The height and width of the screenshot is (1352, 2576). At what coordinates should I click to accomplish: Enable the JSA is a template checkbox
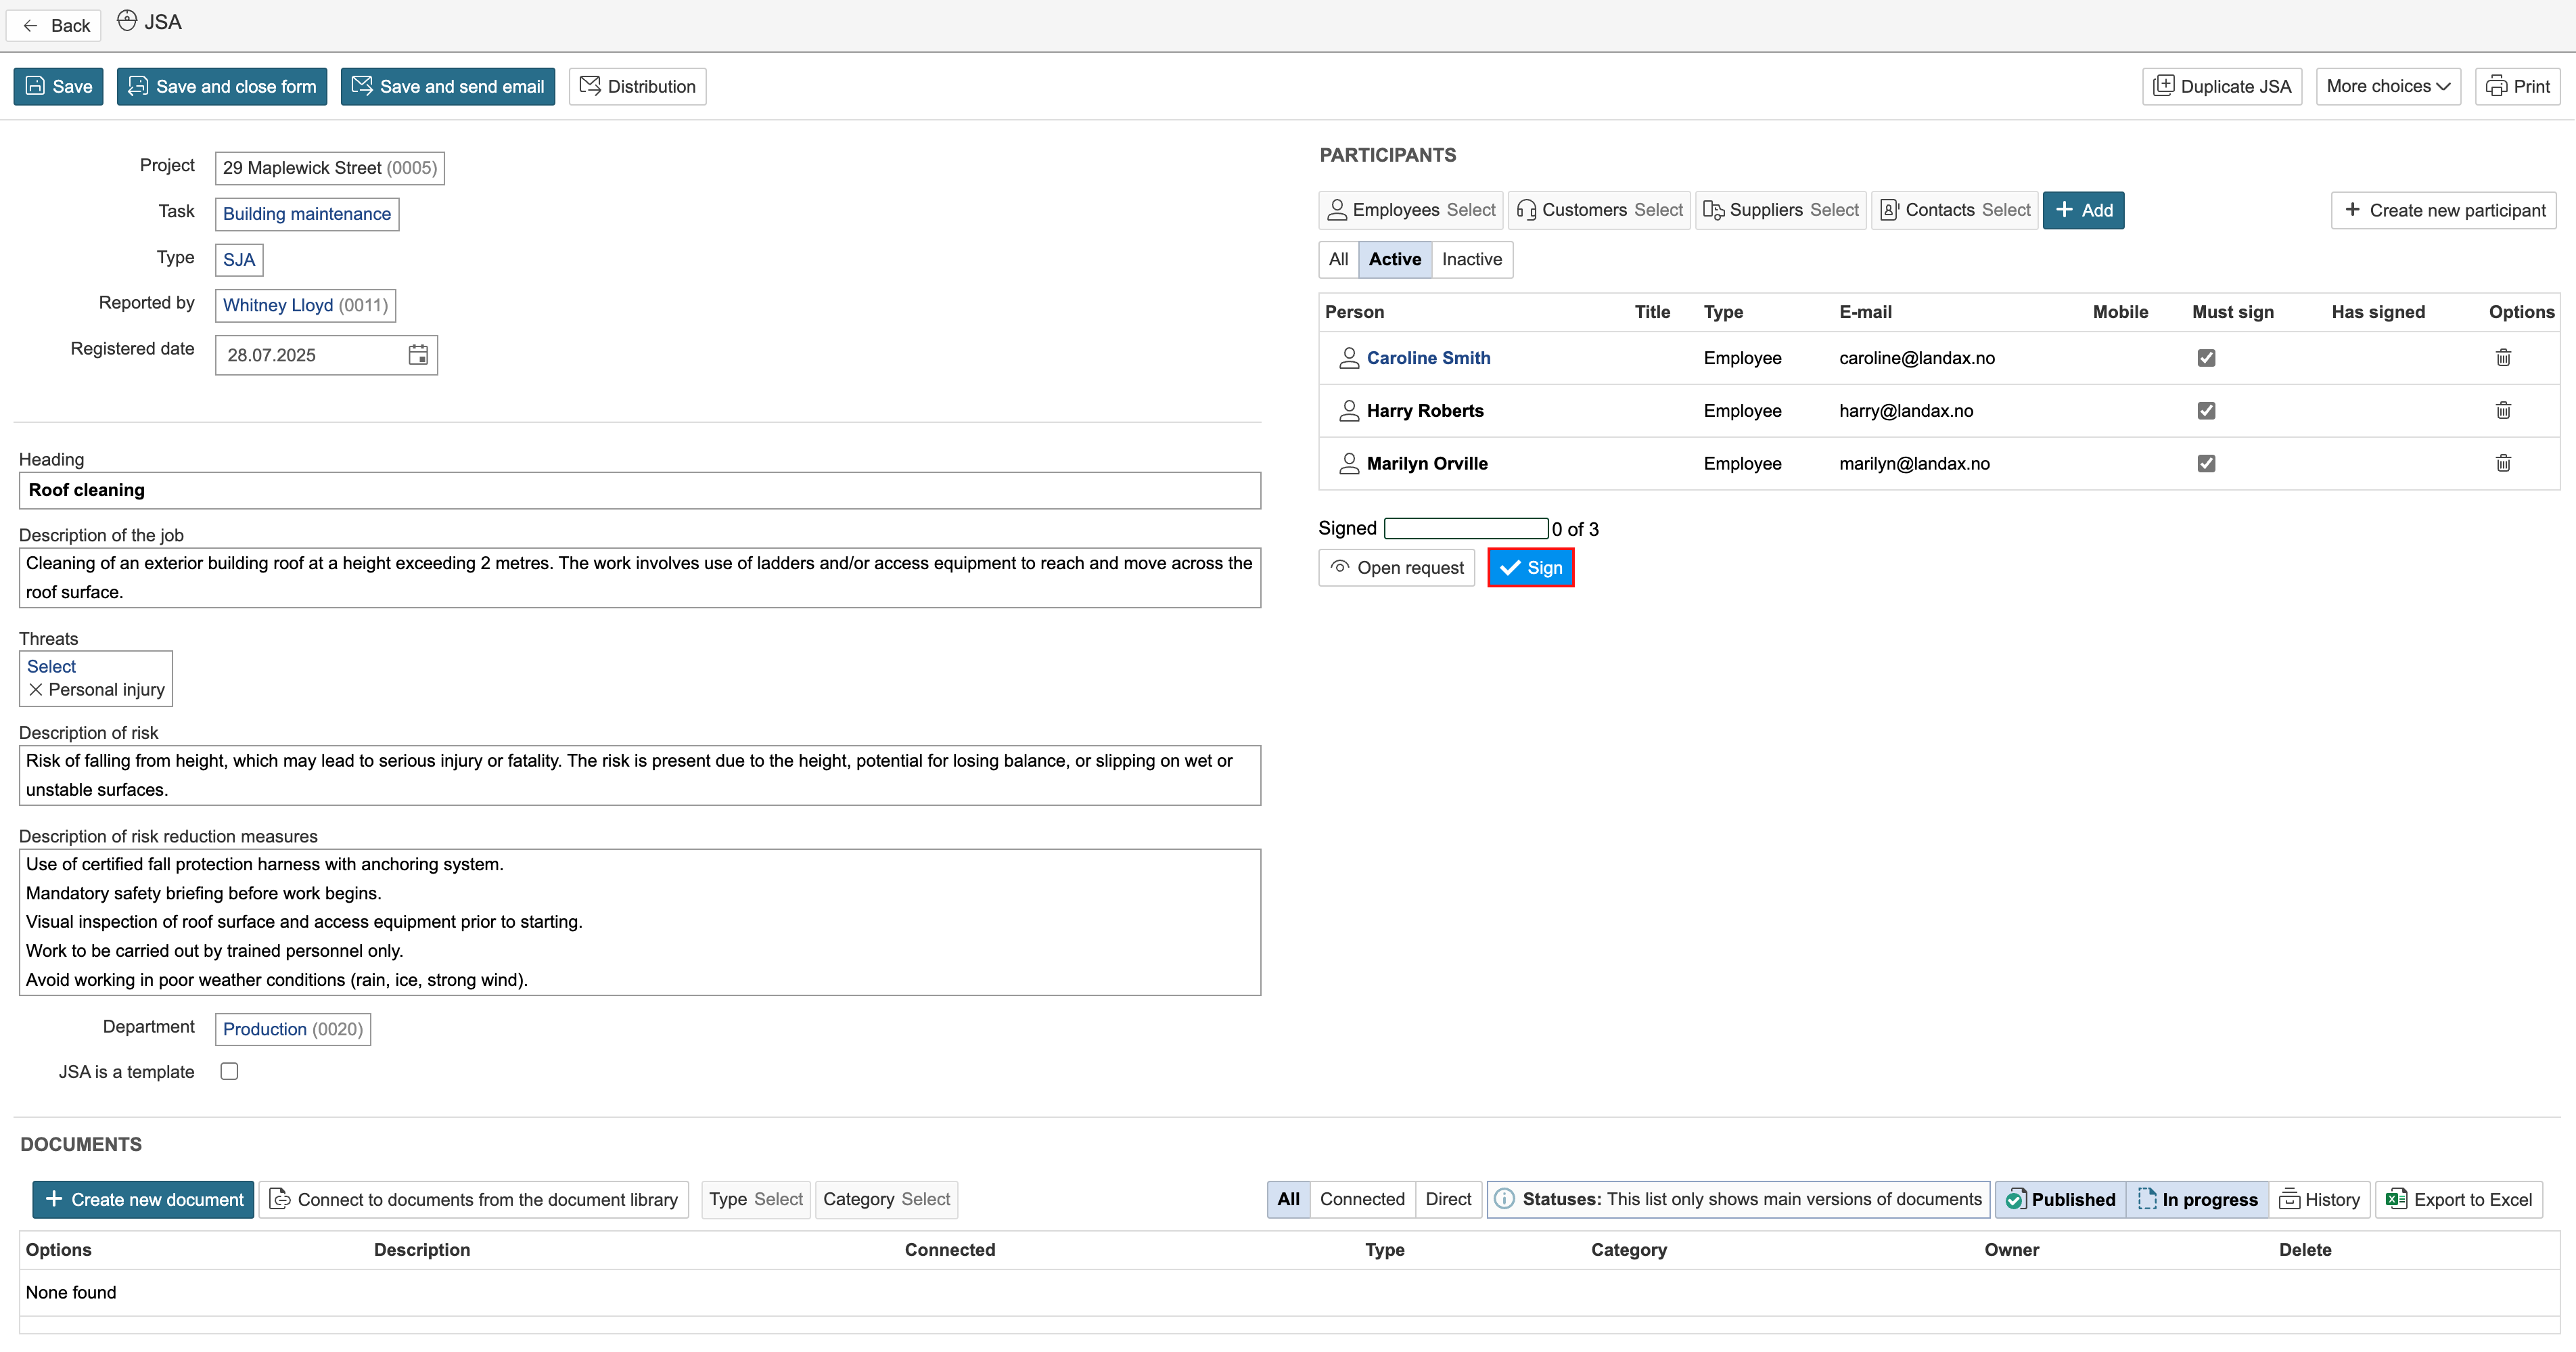point(229,1071)
